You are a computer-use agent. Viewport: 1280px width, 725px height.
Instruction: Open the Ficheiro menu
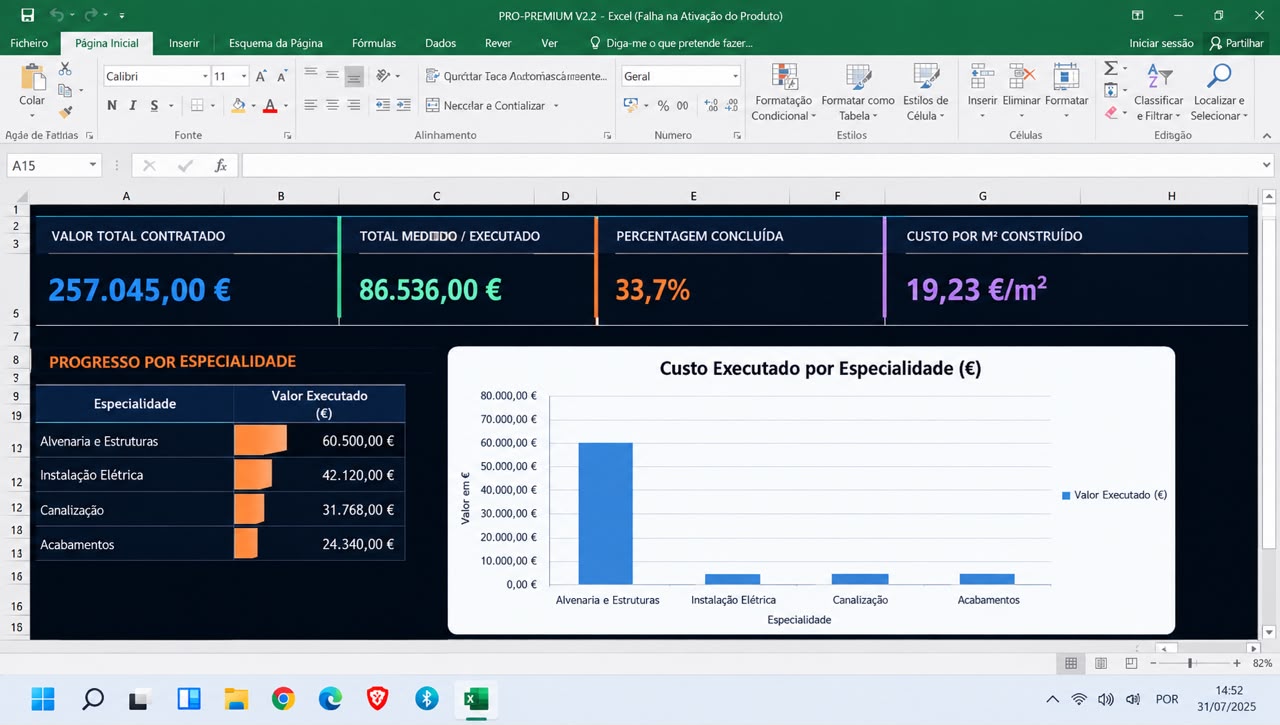click(x=29, y=43)
